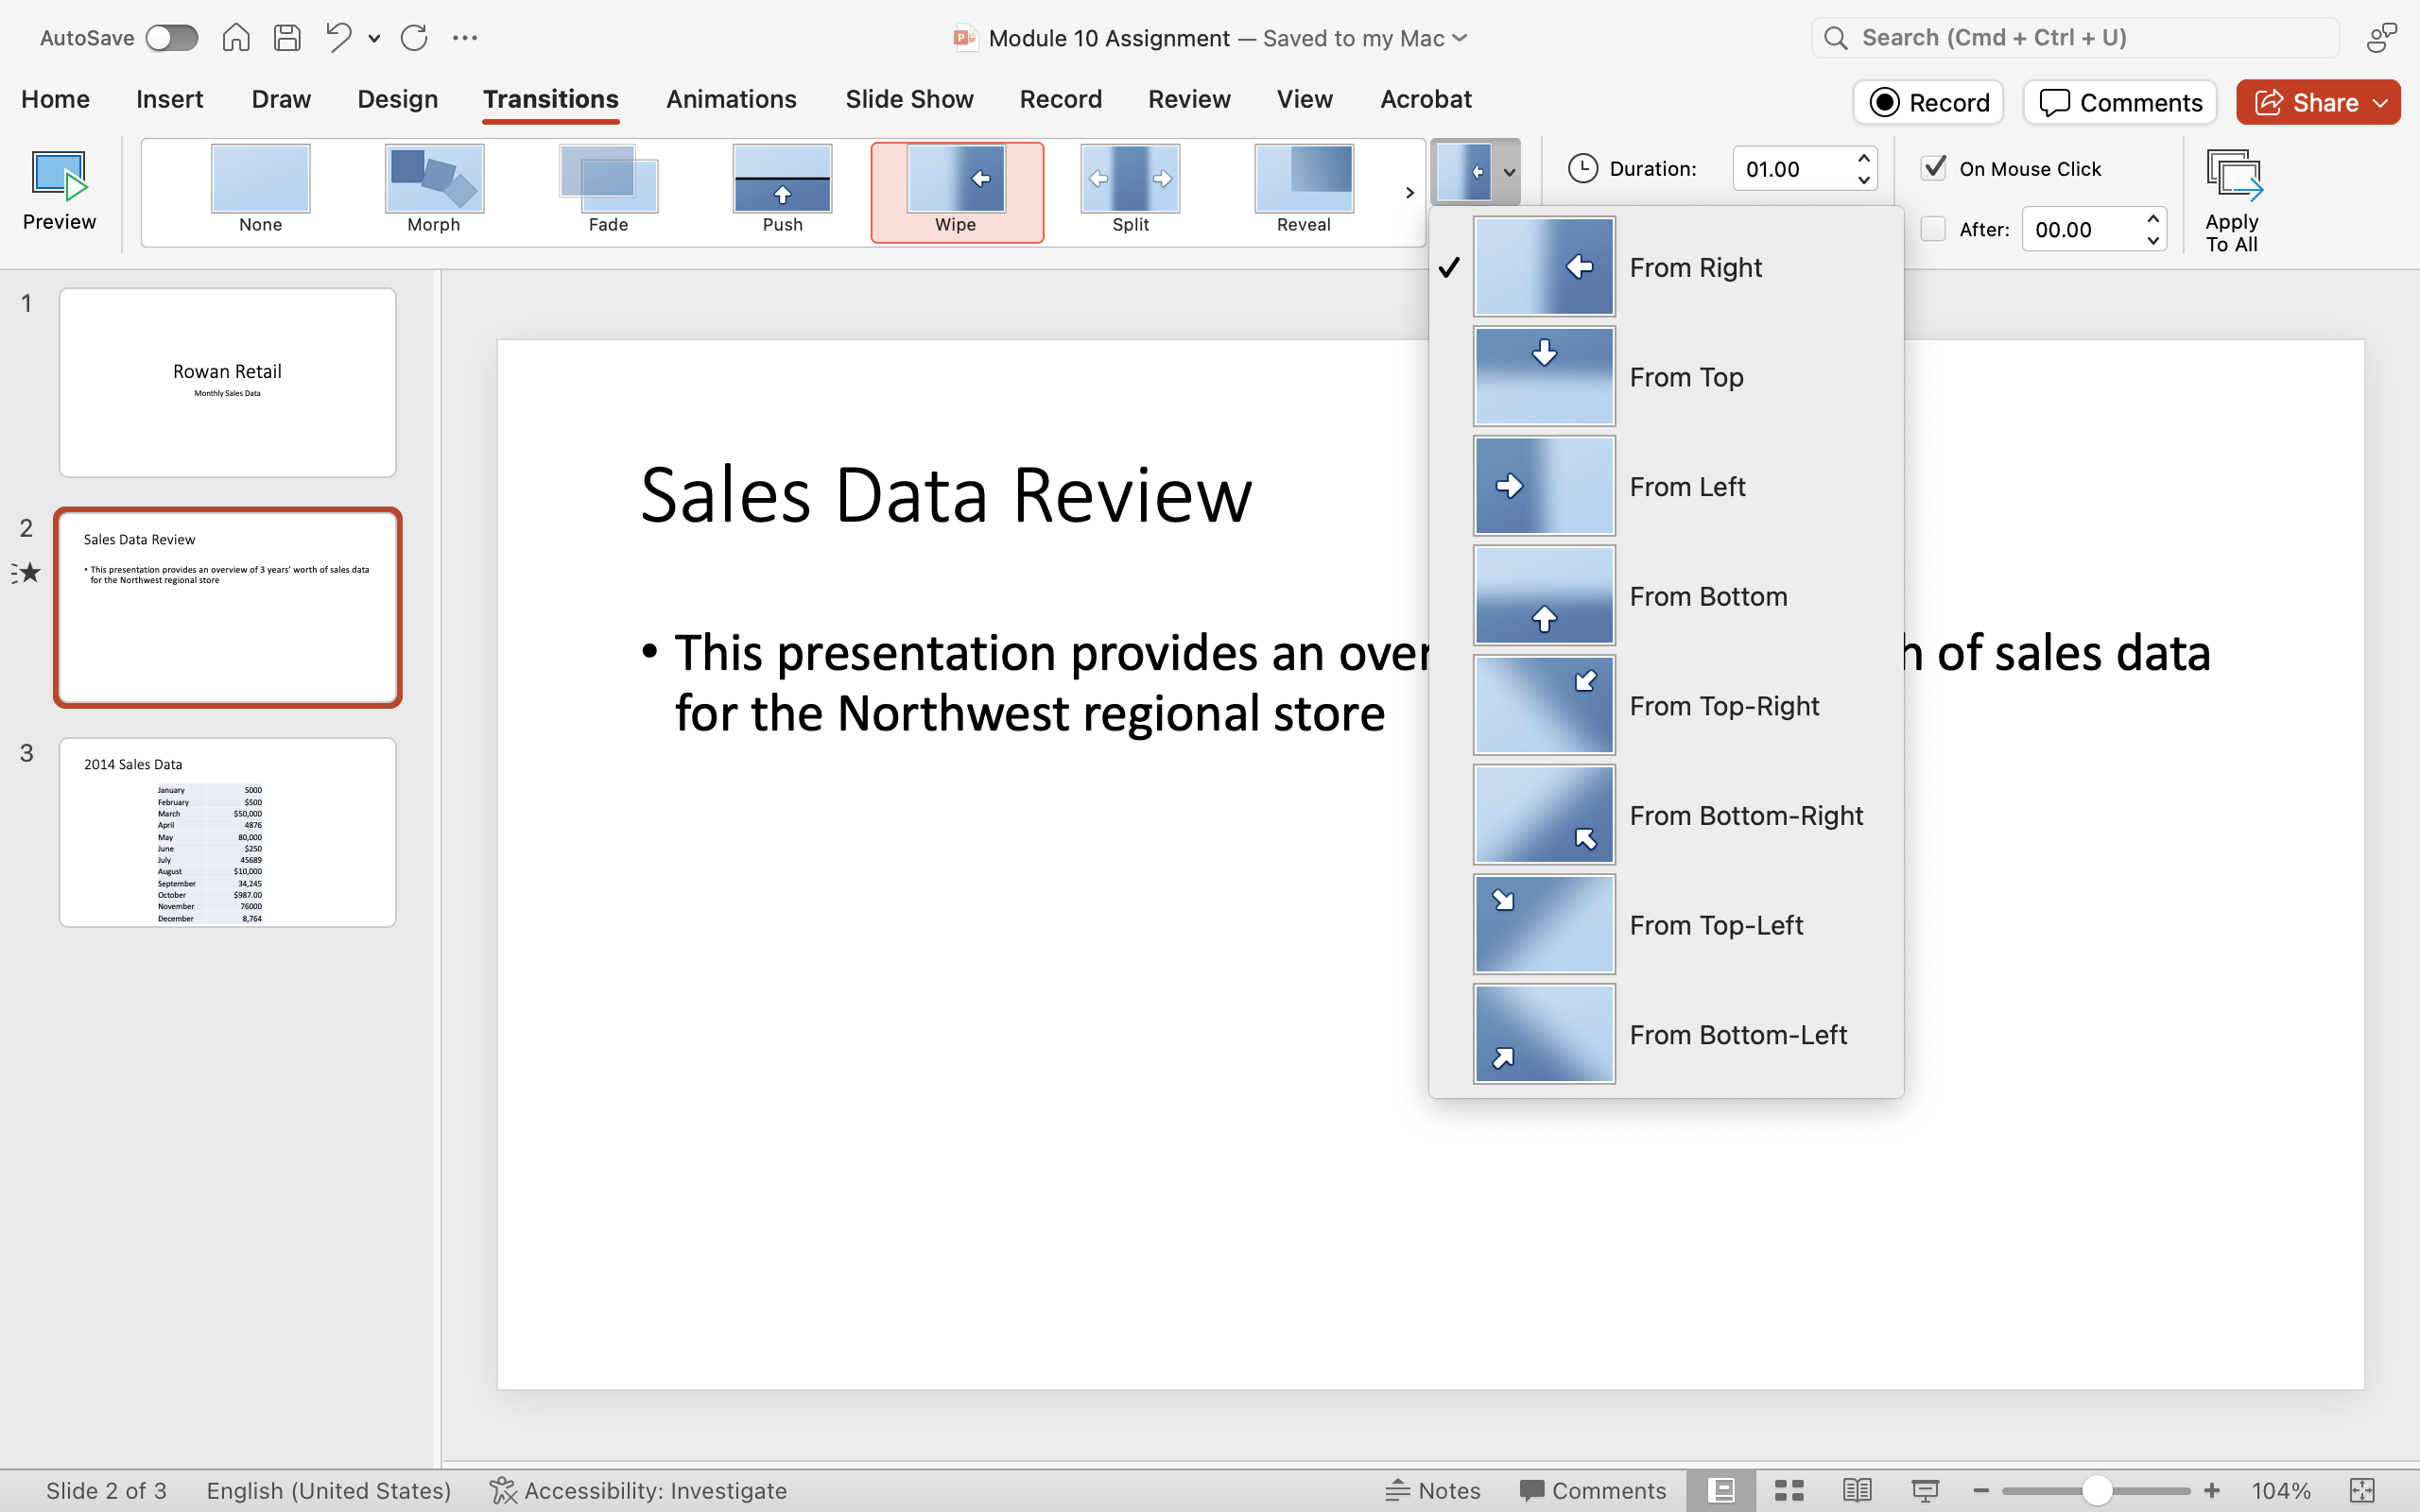Click the Undo arrow icon

(339, 38)
